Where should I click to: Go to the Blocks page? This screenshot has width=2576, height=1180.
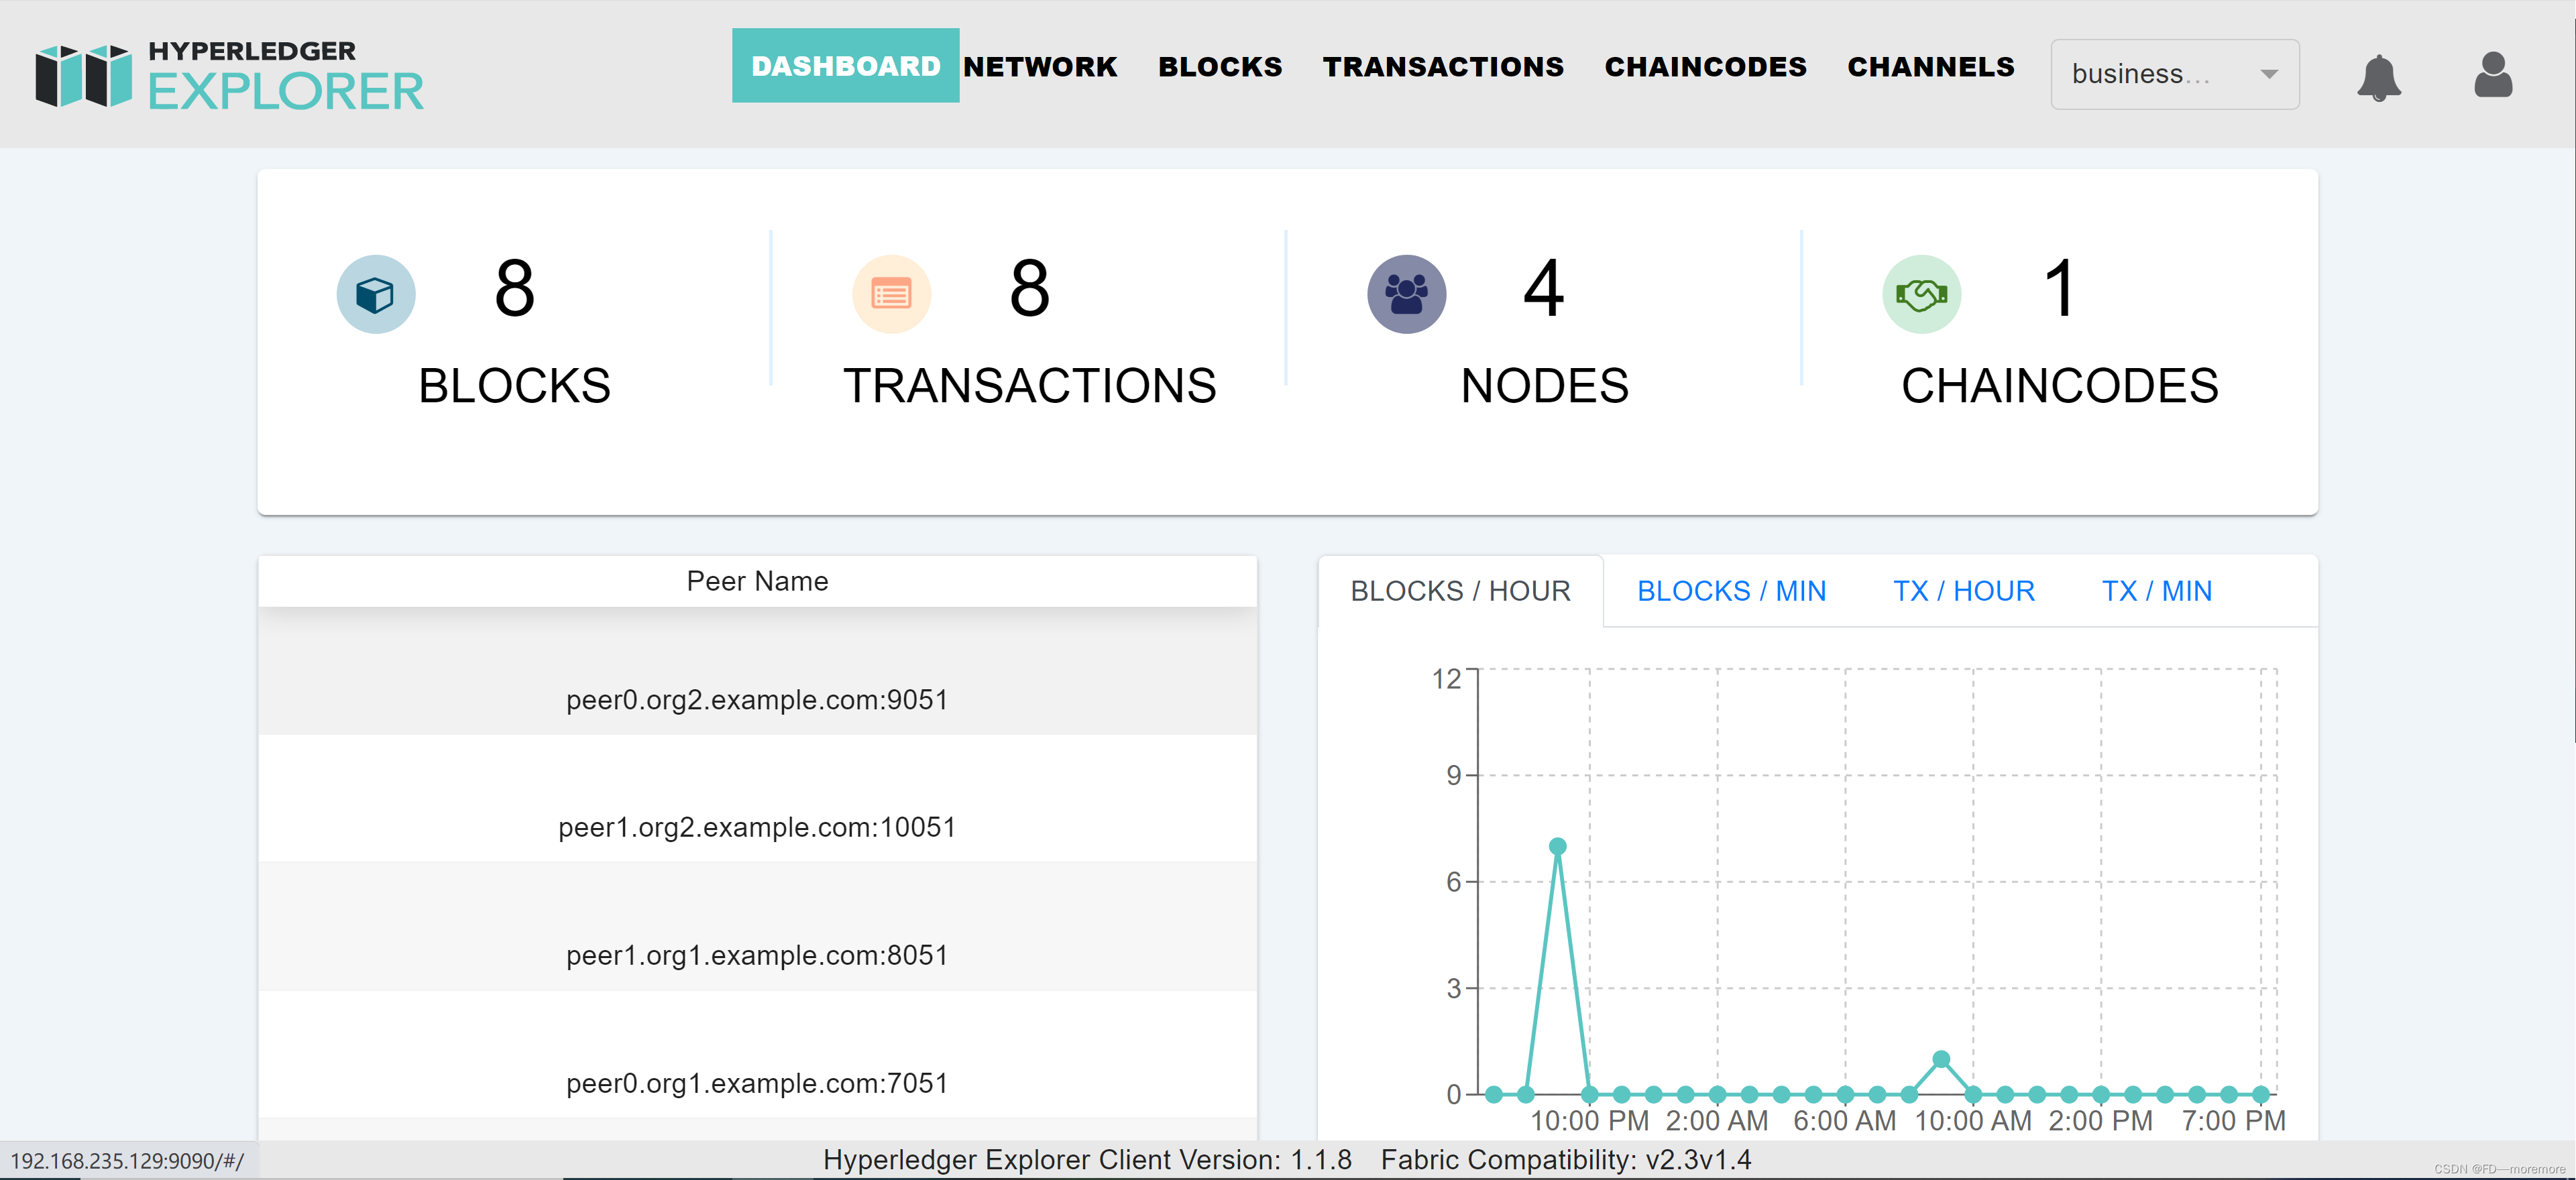1219,67
